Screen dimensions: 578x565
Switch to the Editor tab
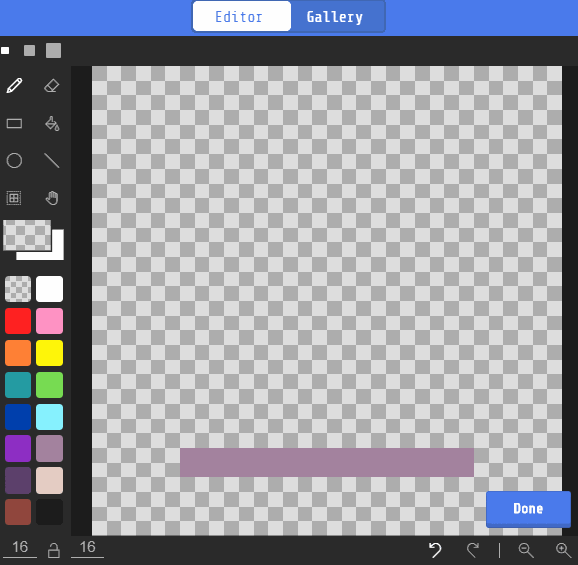click(239, 17)
